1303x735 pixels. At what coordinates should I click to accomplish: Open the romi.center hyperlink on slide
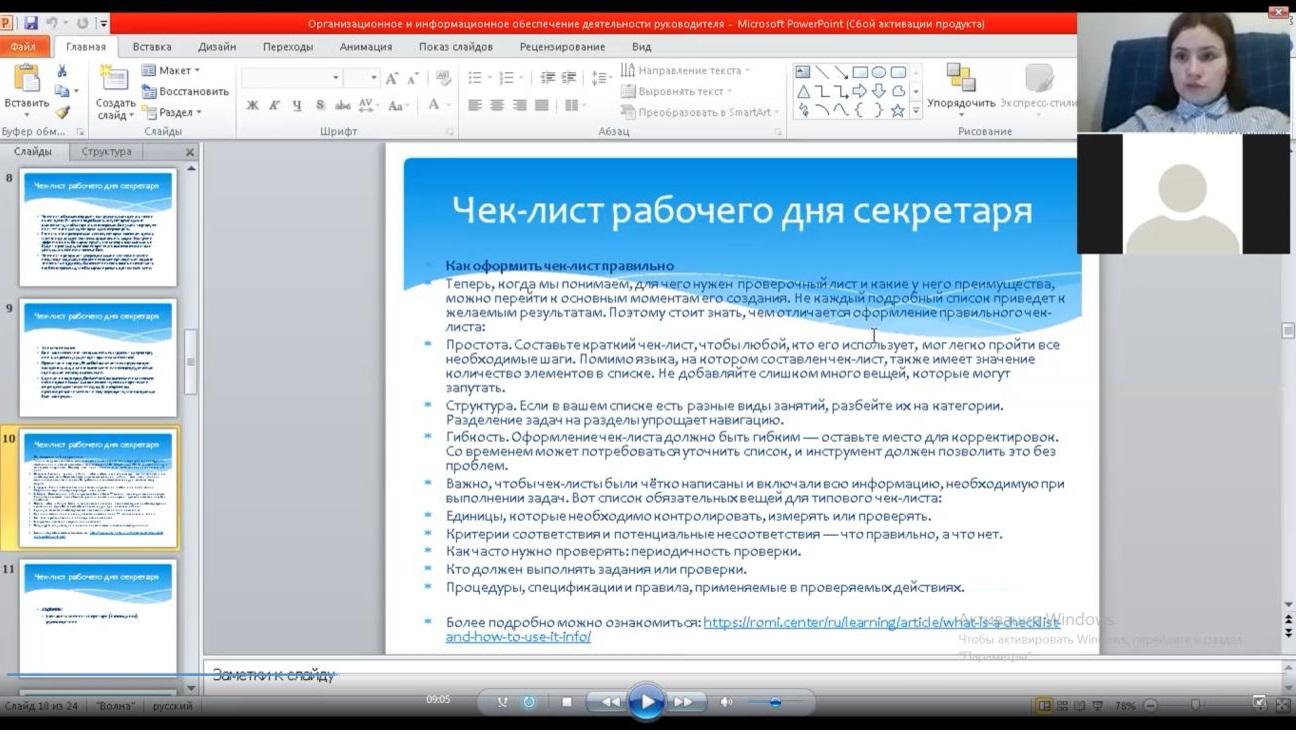pyautogui.click(x=880, y=623)
